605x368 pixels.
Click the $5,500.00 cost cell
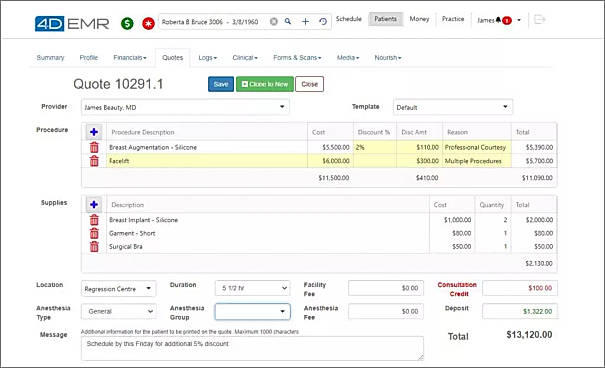coord(331,147)
